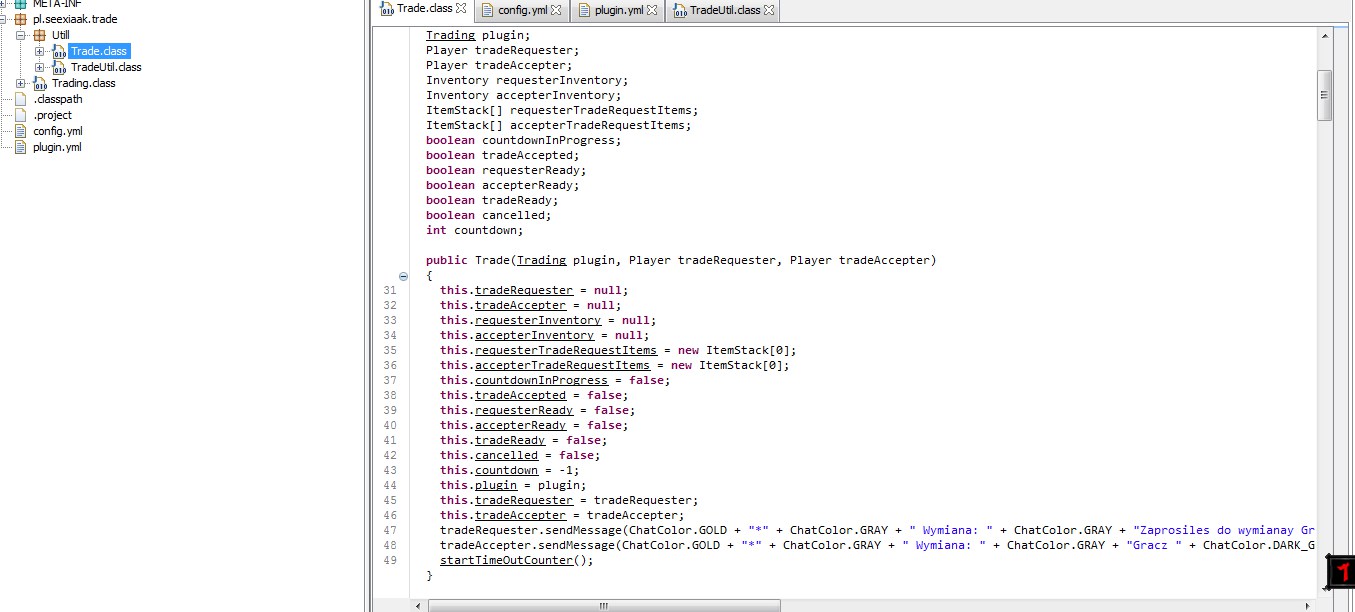Close the Trade.class editor tab
The width and height of the screenshot is (1355, 612).
pyautogui.click(x=461, y=8)
